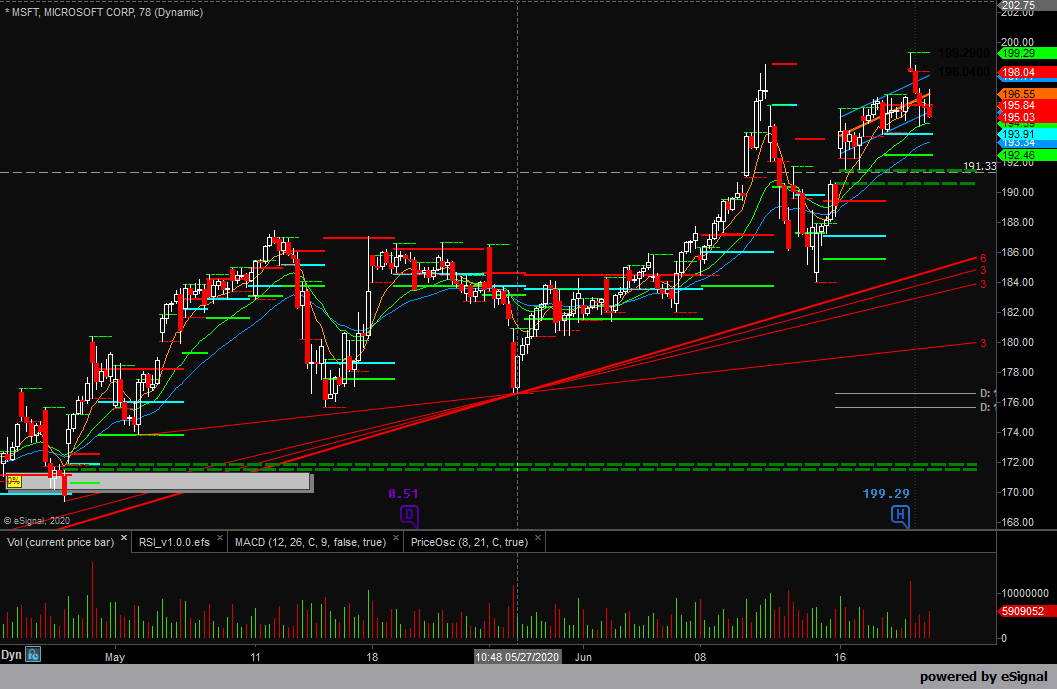Click the 18 date label on time axis
This screenshot has width=1057, height=689.
(x=372, y=657)
